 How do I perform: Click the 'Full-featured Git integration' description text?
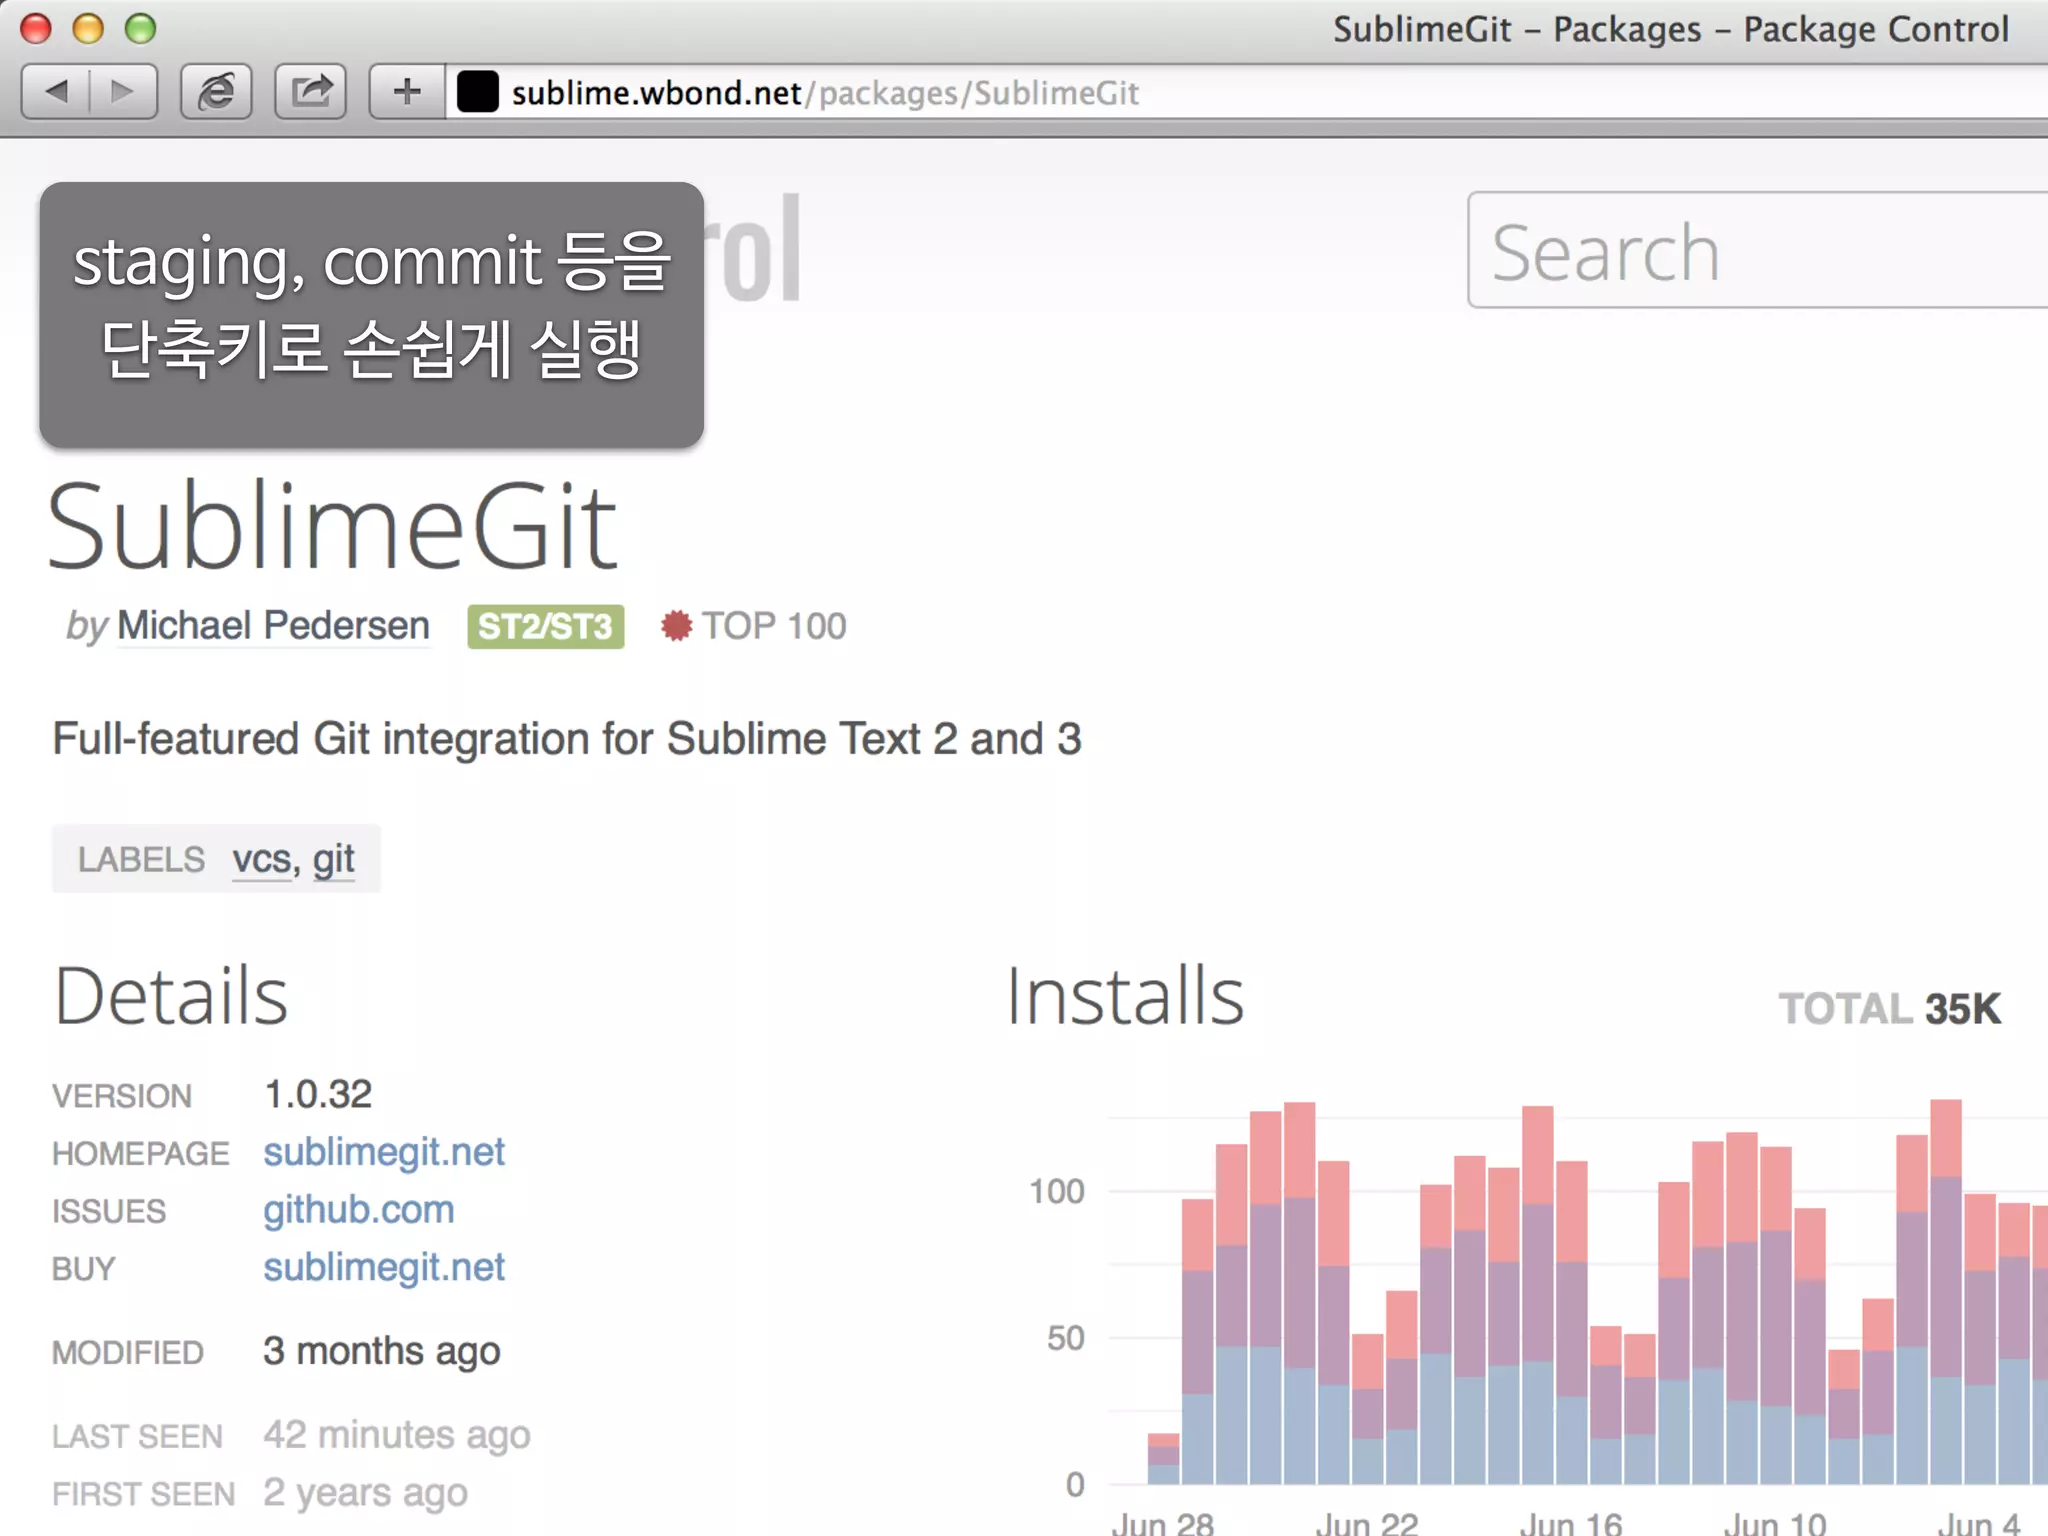567,740
